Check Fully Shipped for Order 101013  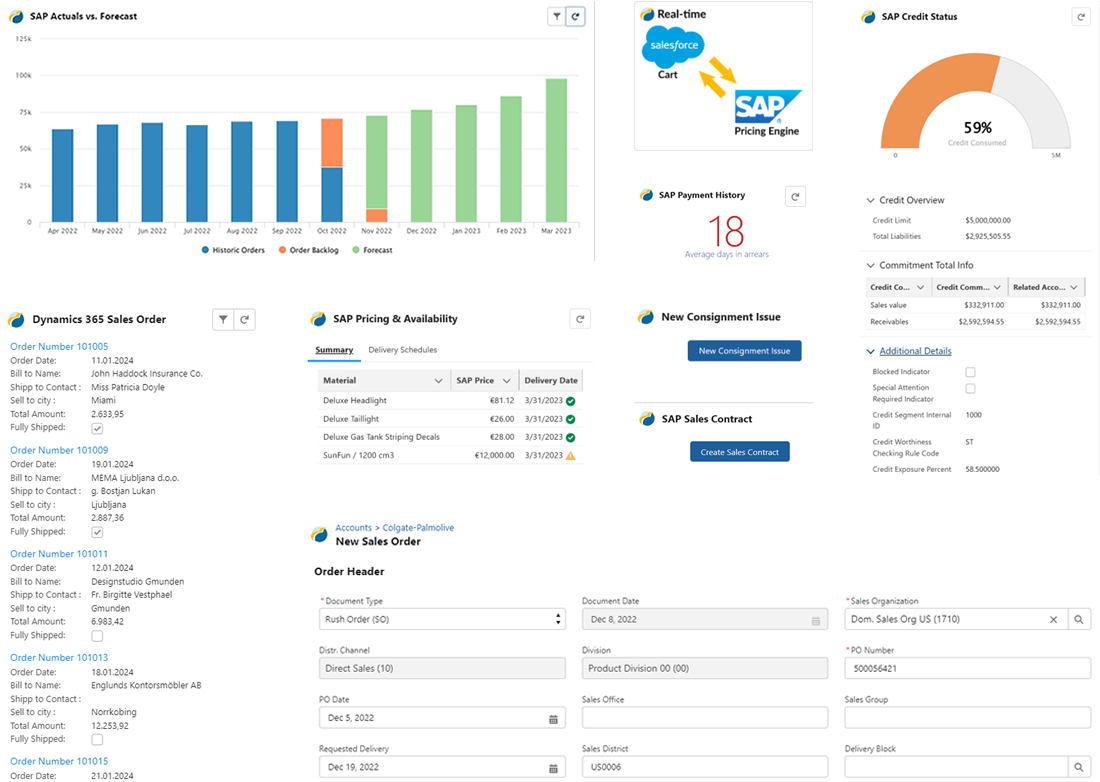tap(98, 740)
